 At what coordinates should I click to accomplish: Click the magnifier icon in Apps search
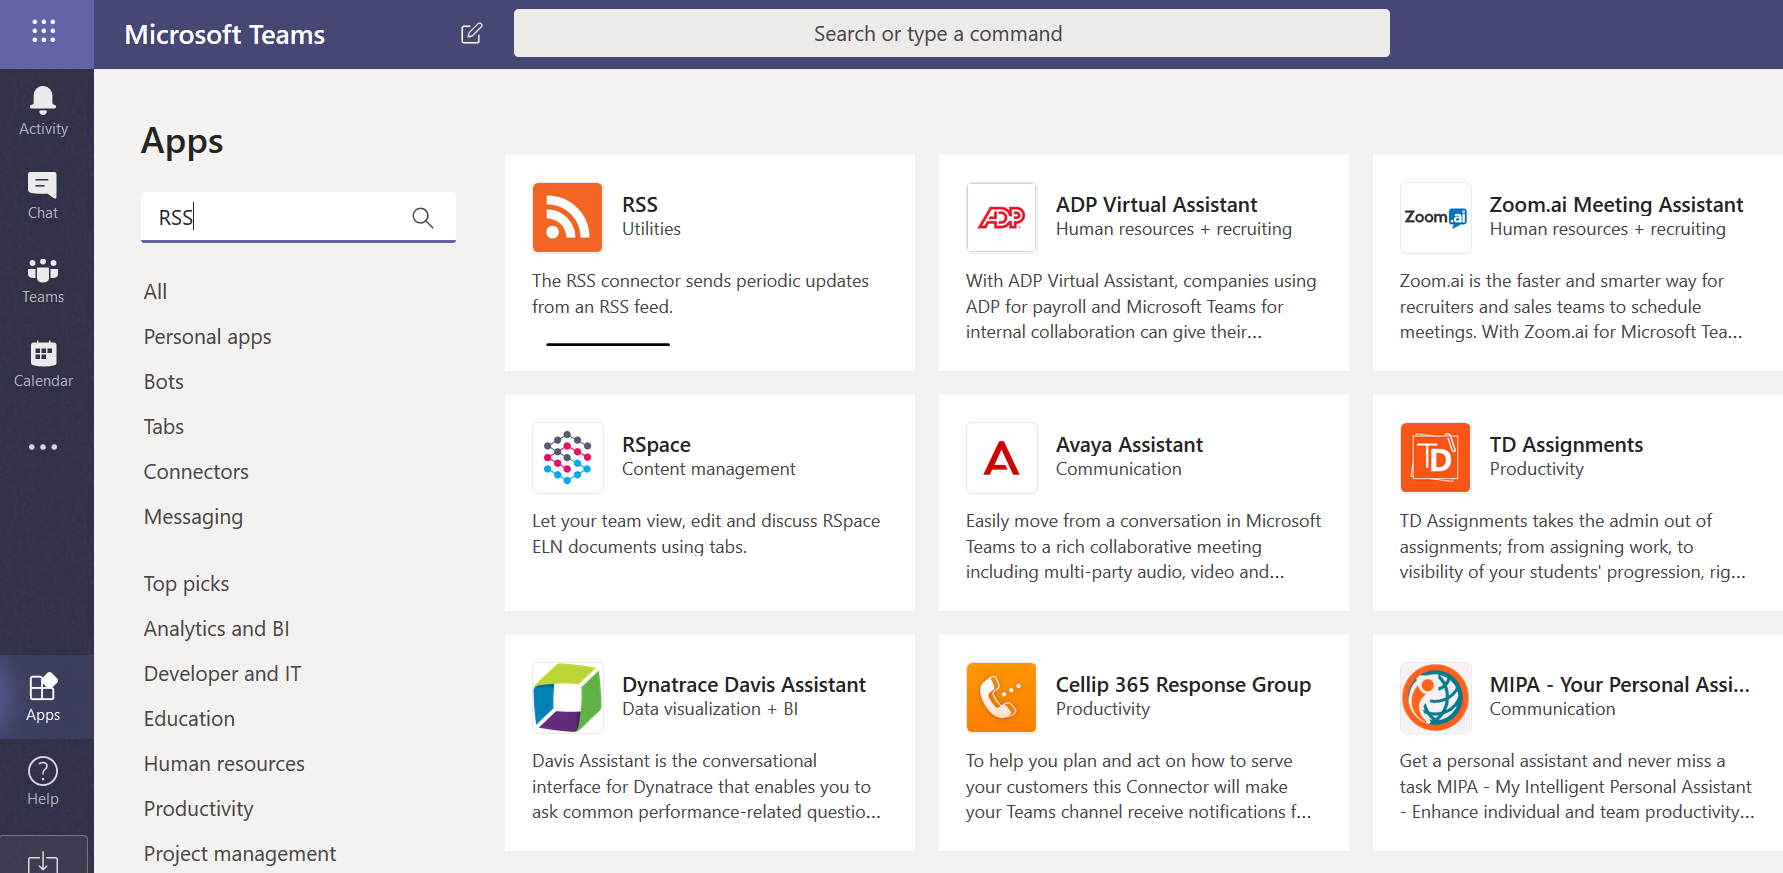(x=423, y=218)
